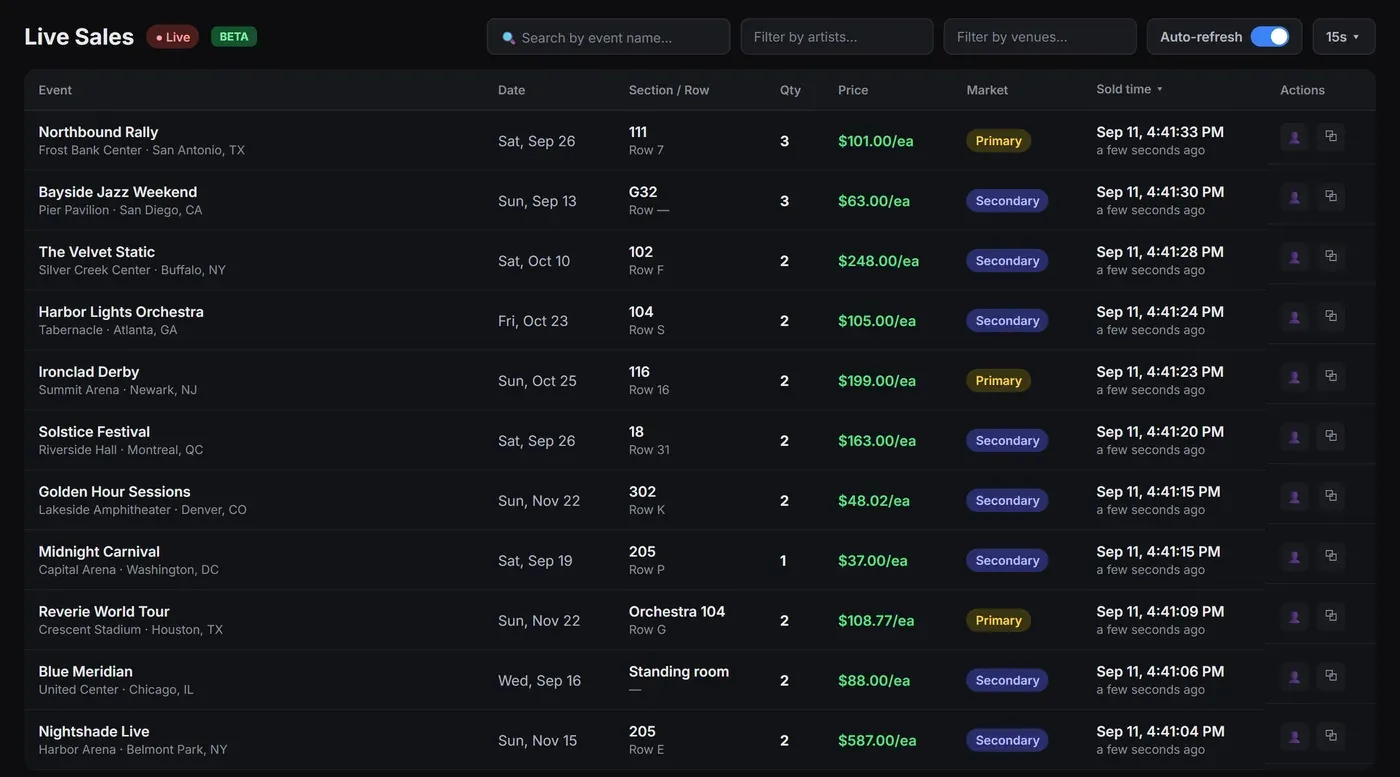Open the 15s refresh interval dropdown
Image resolution: width=1400 pixels, height=777 pixels.
(x=1344, y=37)
